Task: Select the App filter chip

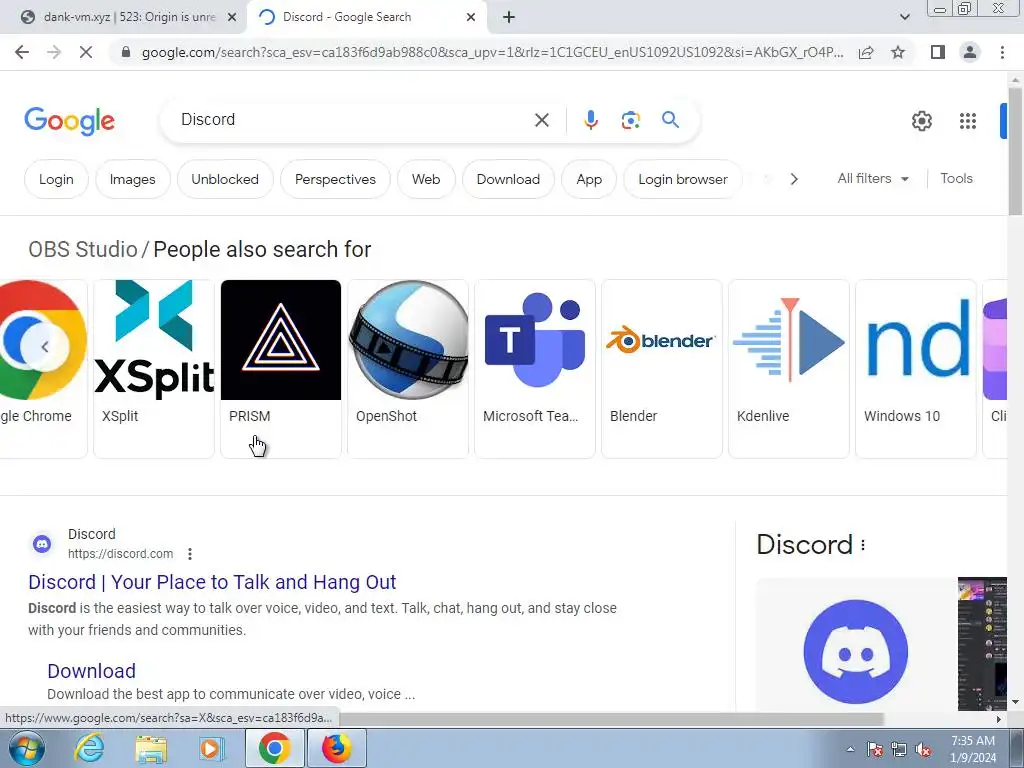Action: click(589, 179)
